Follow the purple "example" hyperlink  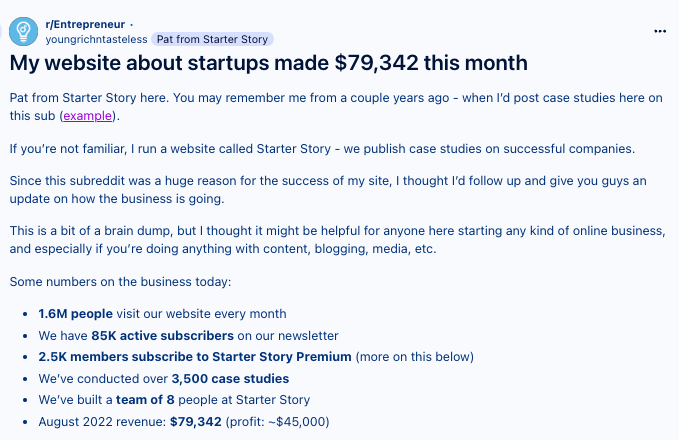88,116
